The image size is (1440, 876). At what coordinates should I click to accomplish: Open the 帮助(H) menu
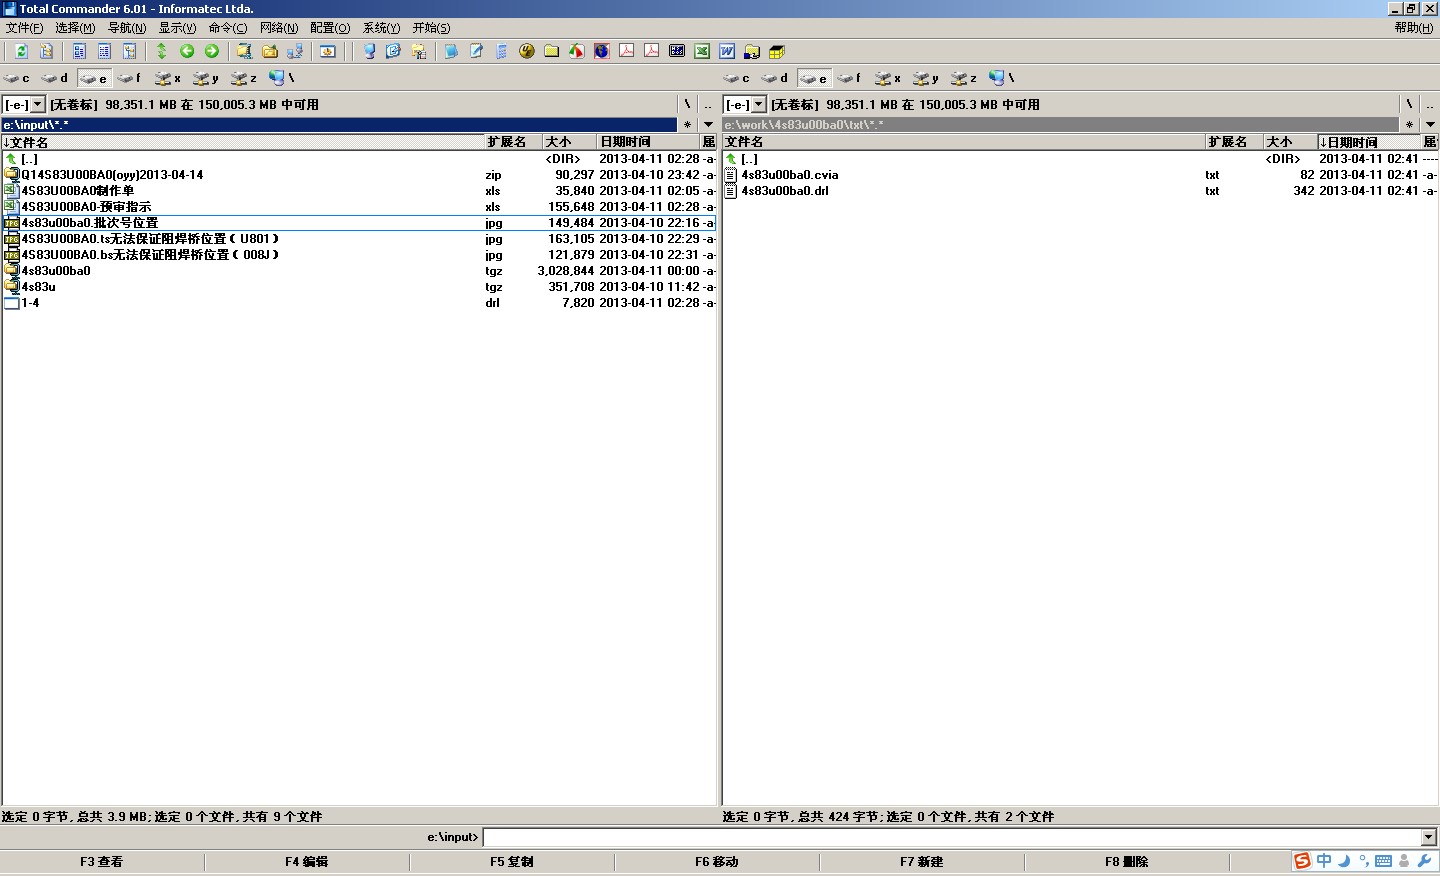(1414, 28)
